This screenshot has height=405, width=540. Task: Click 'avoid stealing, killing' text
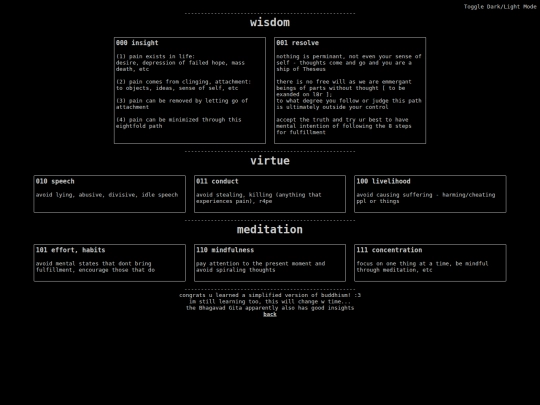(x=259, y=198)
